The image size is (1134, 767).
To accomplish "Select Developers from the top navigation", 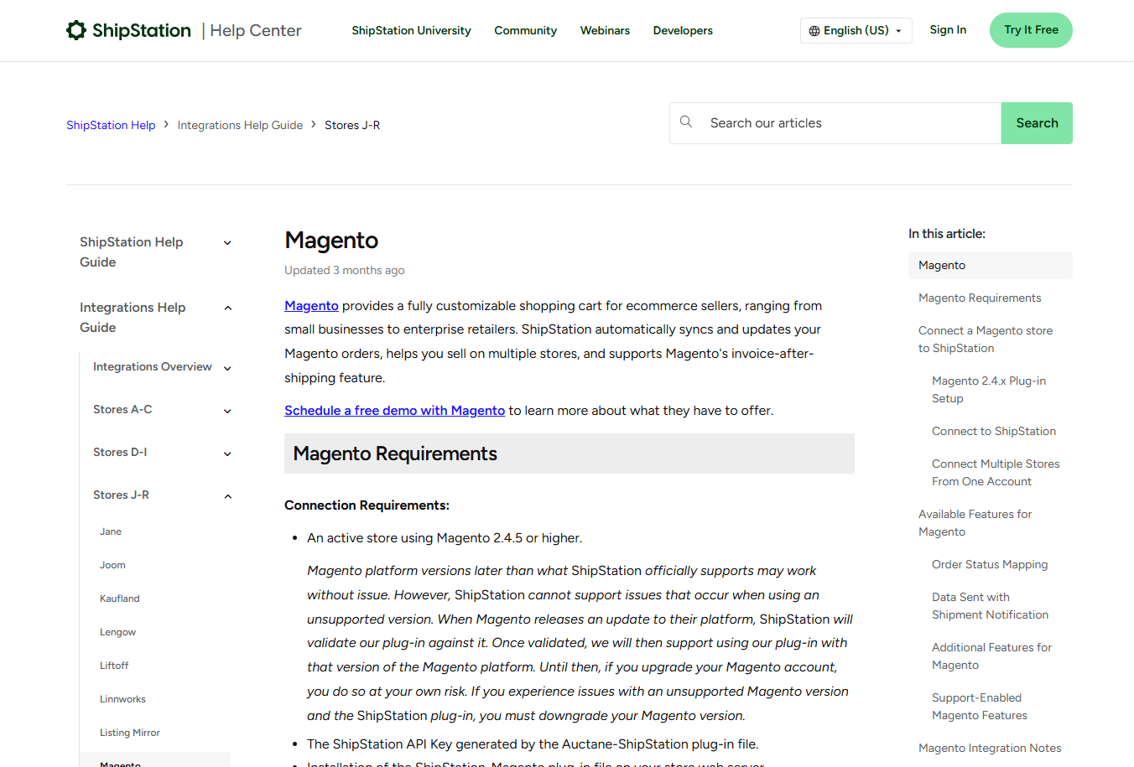I will point(682,30).
